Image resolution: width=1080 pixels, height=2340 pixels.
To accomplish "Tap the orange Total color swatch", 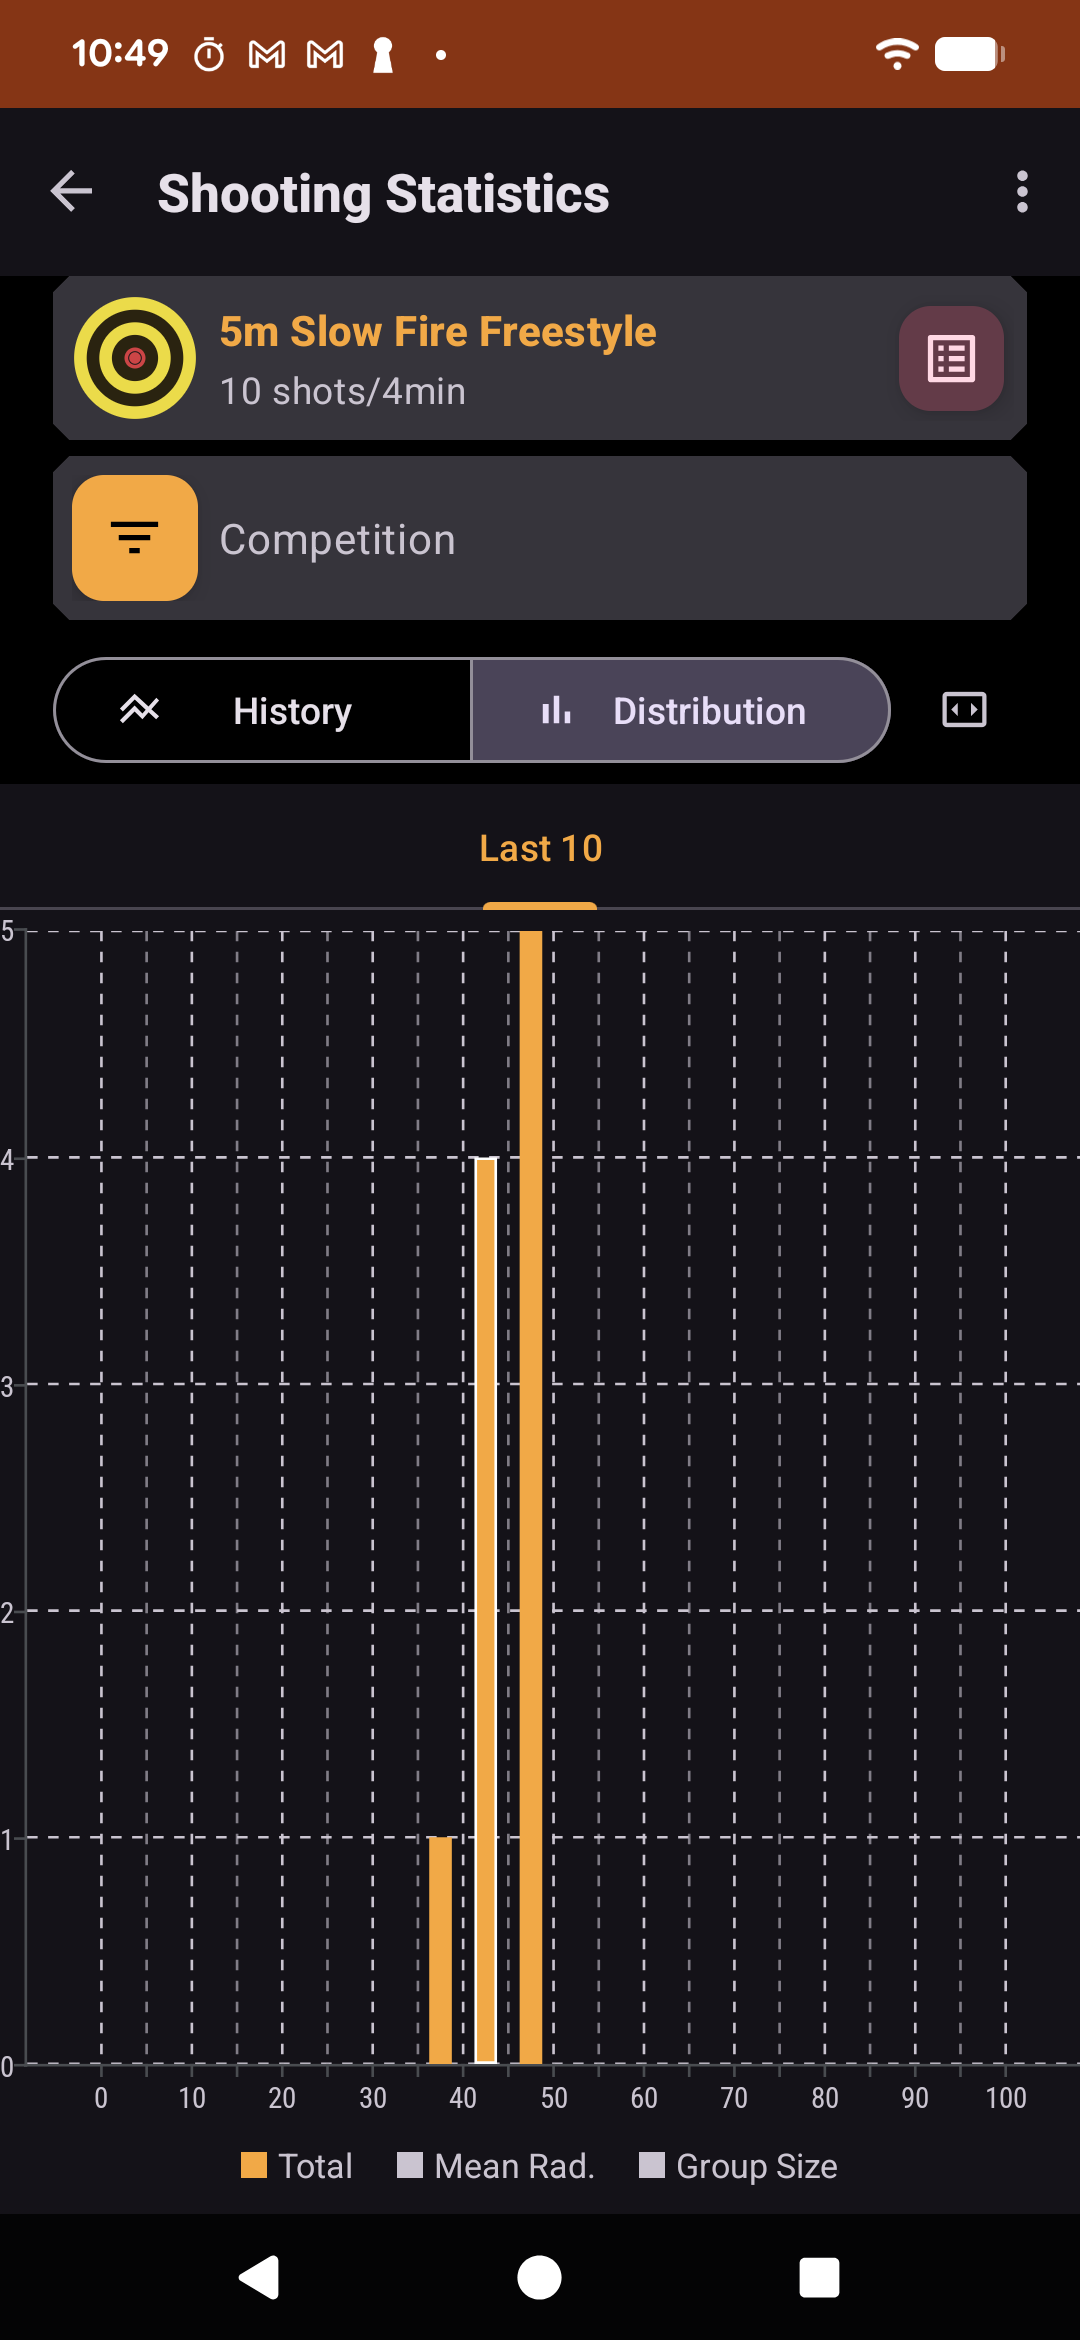I will 254,2165.
